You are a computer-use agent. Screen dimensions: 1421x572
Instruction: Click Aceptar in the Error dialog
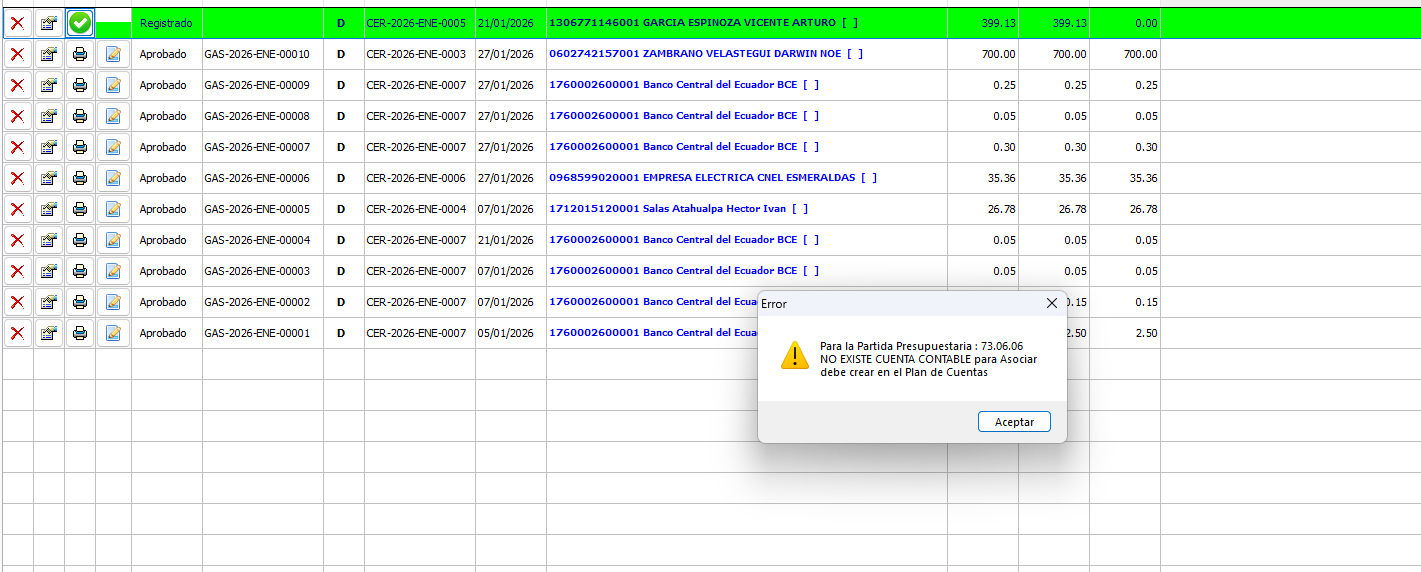click(x=1014, y=422)
